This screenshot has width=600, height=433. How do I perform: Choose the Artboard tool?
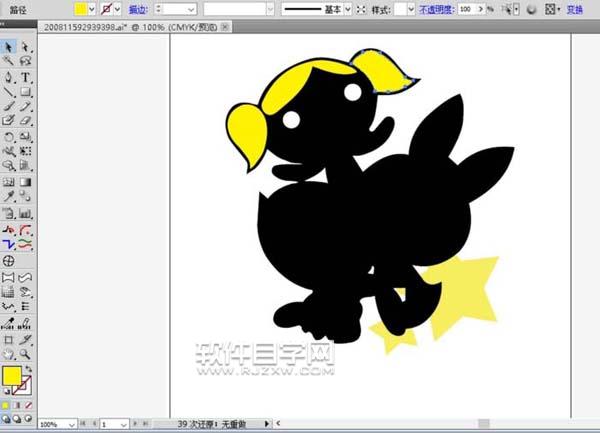(8, 340)
